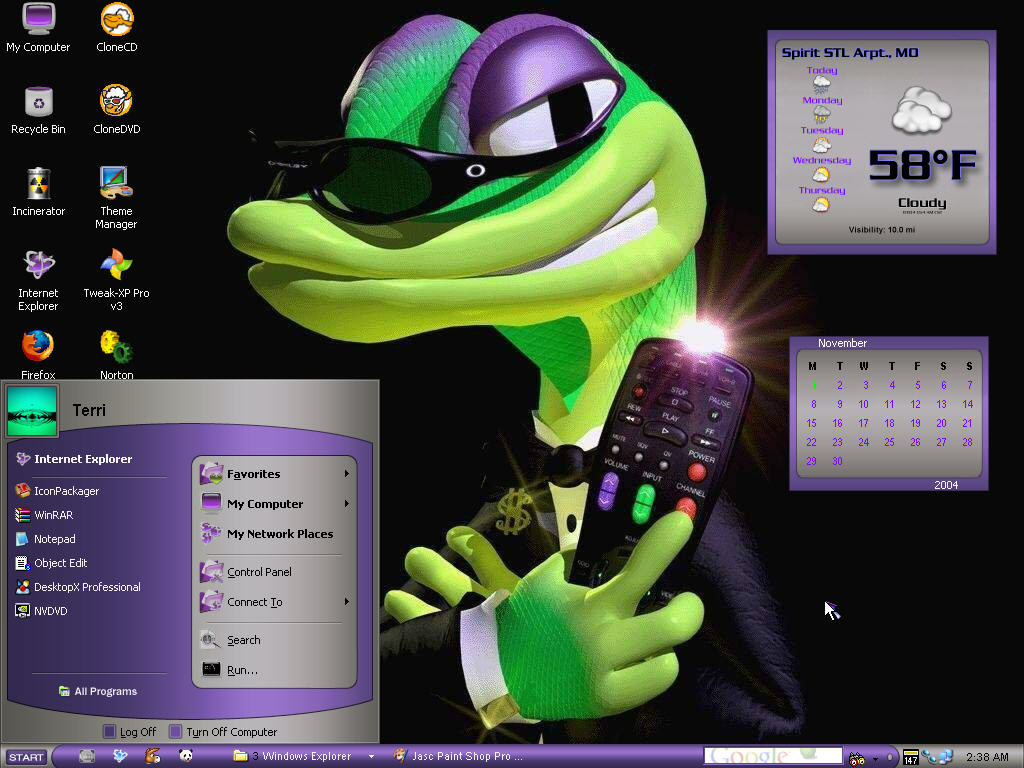Click the Google search field in taskbar
The width and height of the screenshot is (1024, 768).
[773, 756]
